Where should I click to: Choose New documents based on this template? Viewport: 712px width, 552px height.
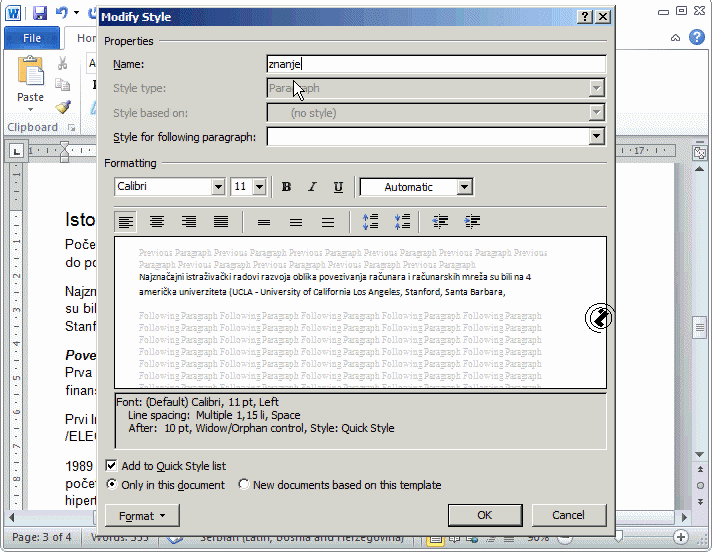pos(245,485)
